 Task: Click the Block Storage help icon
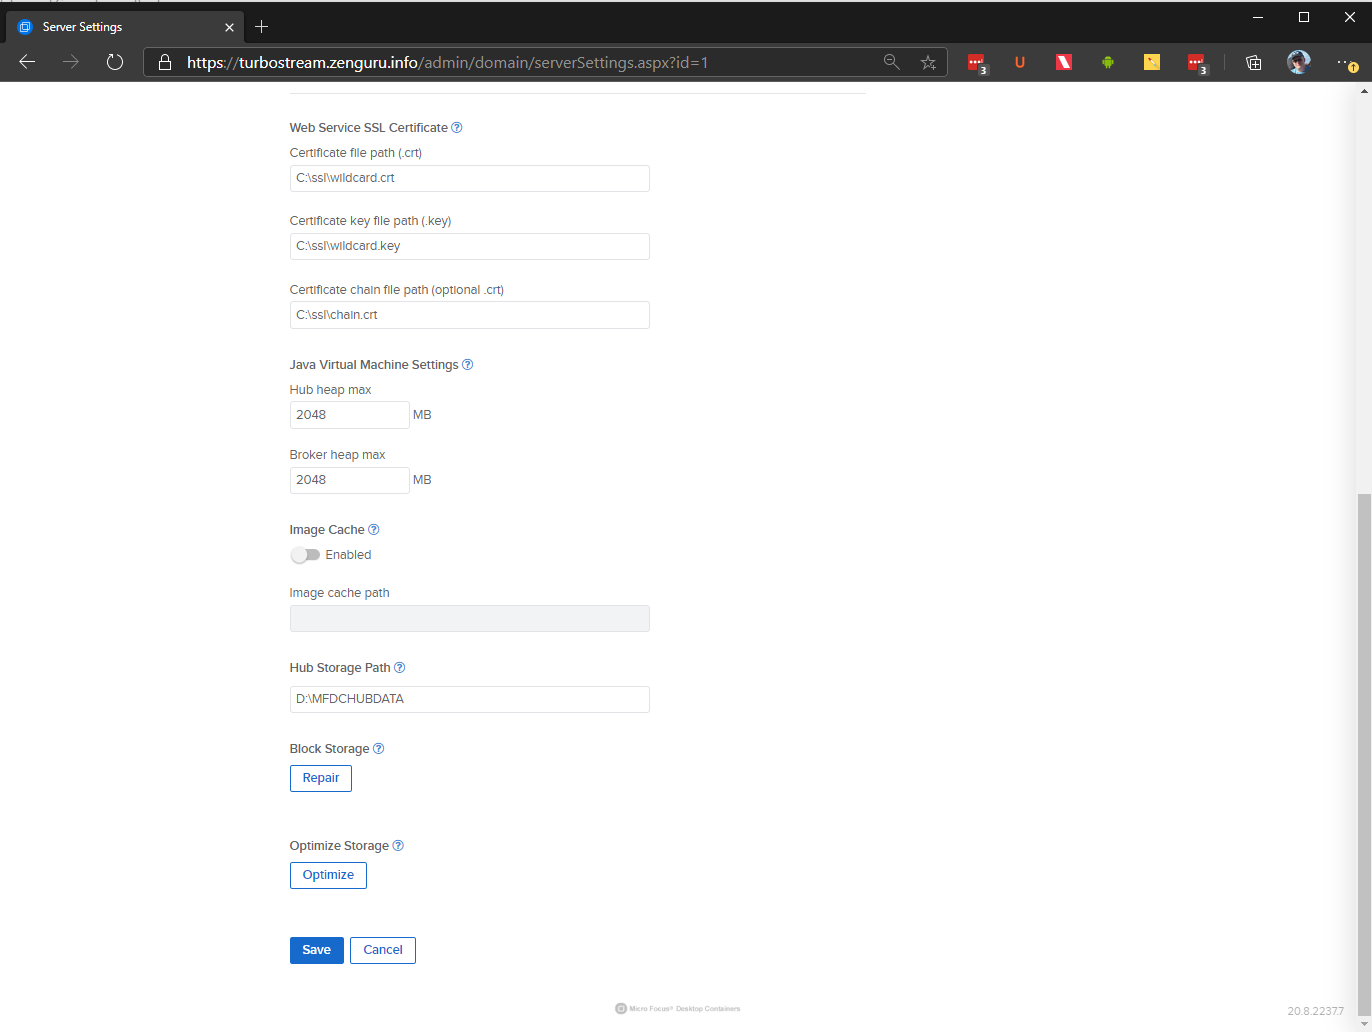tap(378, 749)
